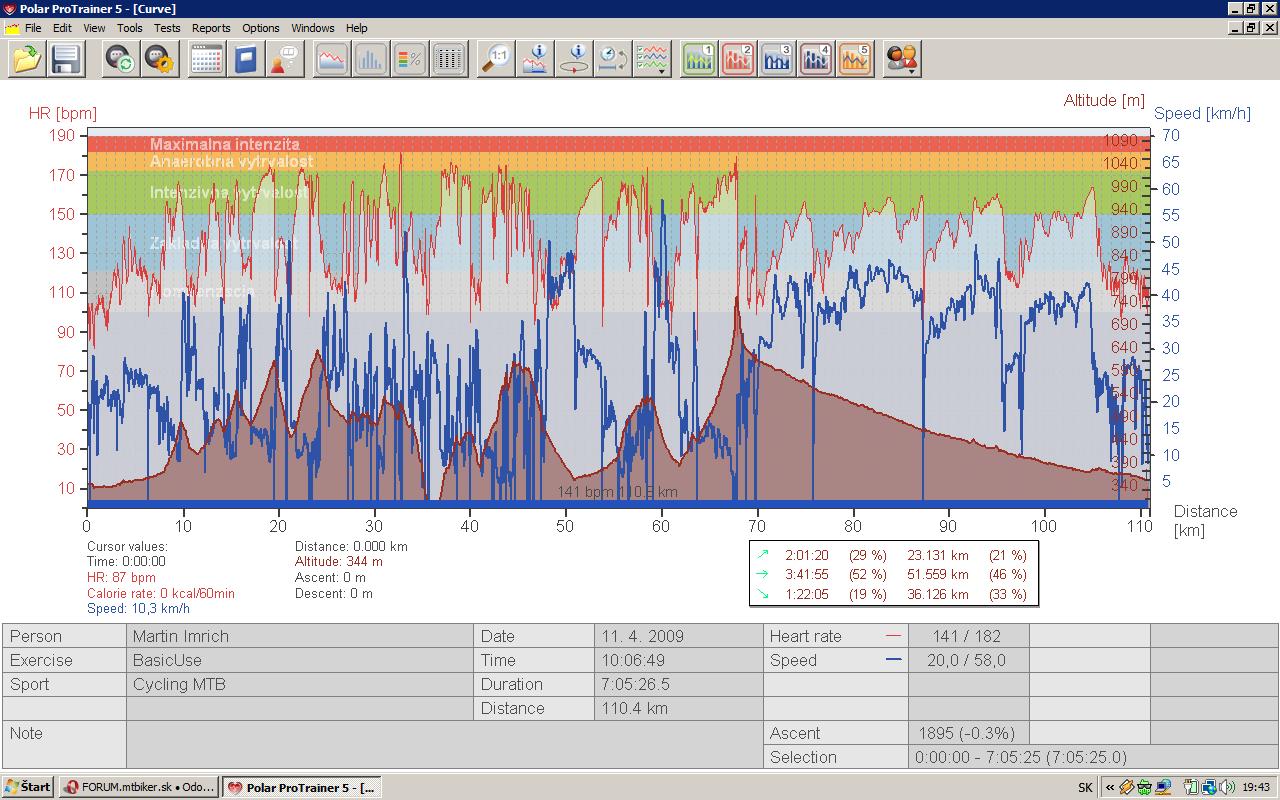This screenshot has width=1280, height=800.
Task: Toggle the percentage zones view button
Action: (x=410, y=59)
